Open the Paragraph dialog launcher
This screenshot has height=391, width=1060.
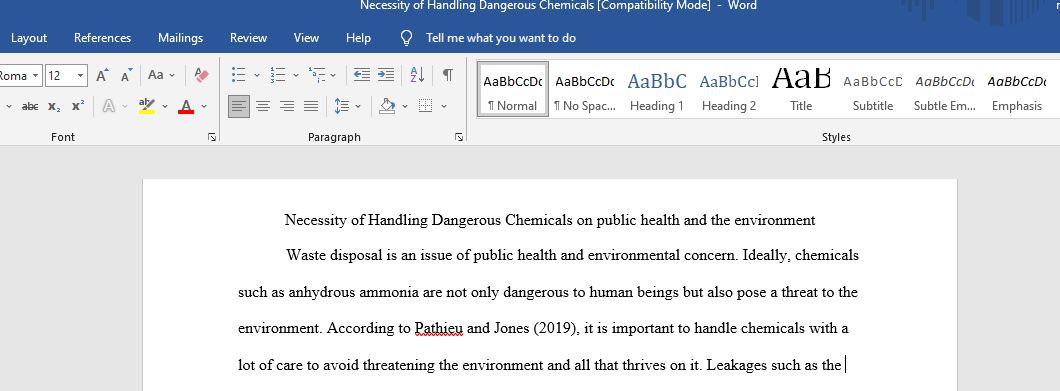(459, 137)
